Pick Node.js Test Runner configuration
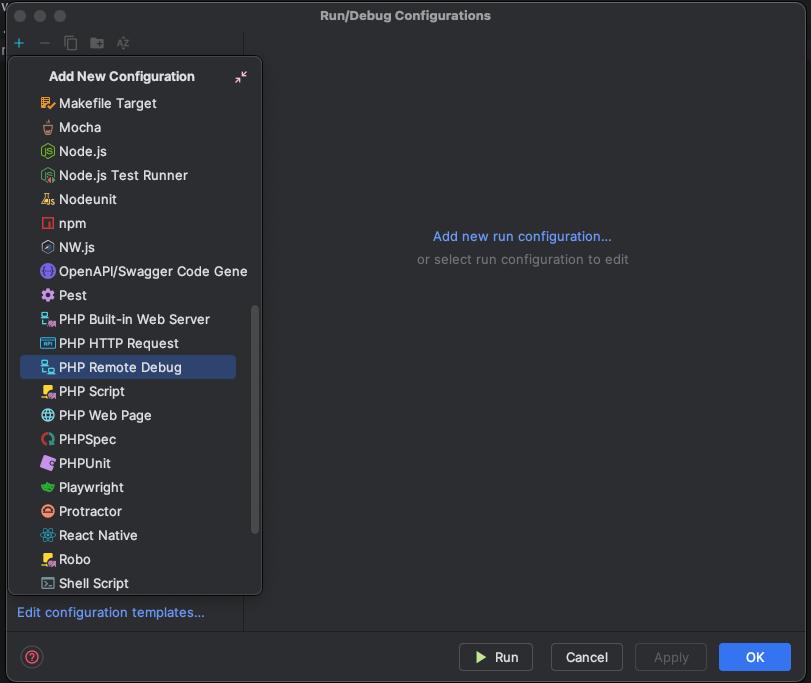The width and height of the screenshot is (811, 683). tap(128, 175)
